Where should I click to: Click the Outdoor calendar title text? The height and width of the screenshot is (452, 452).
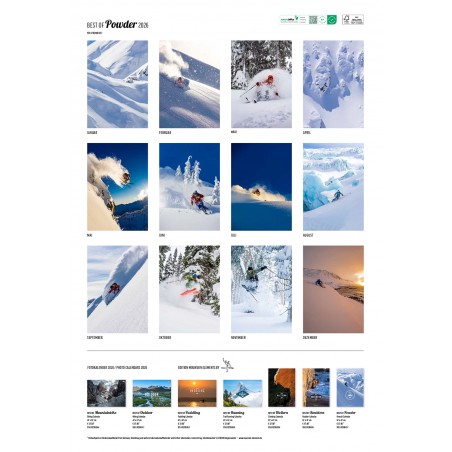[145, 413]
